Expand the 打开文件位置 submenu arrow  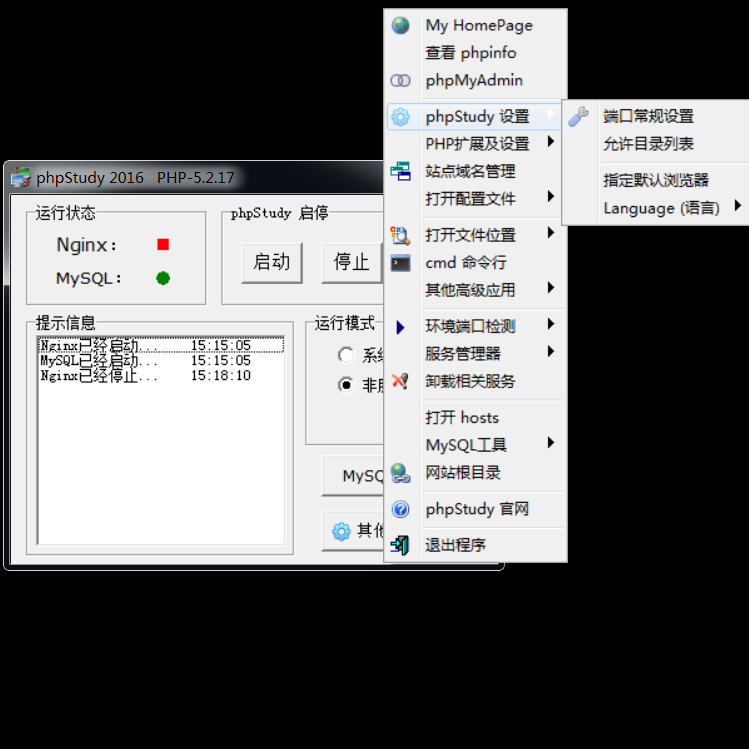pyautogui.click(x=551, y=233)
